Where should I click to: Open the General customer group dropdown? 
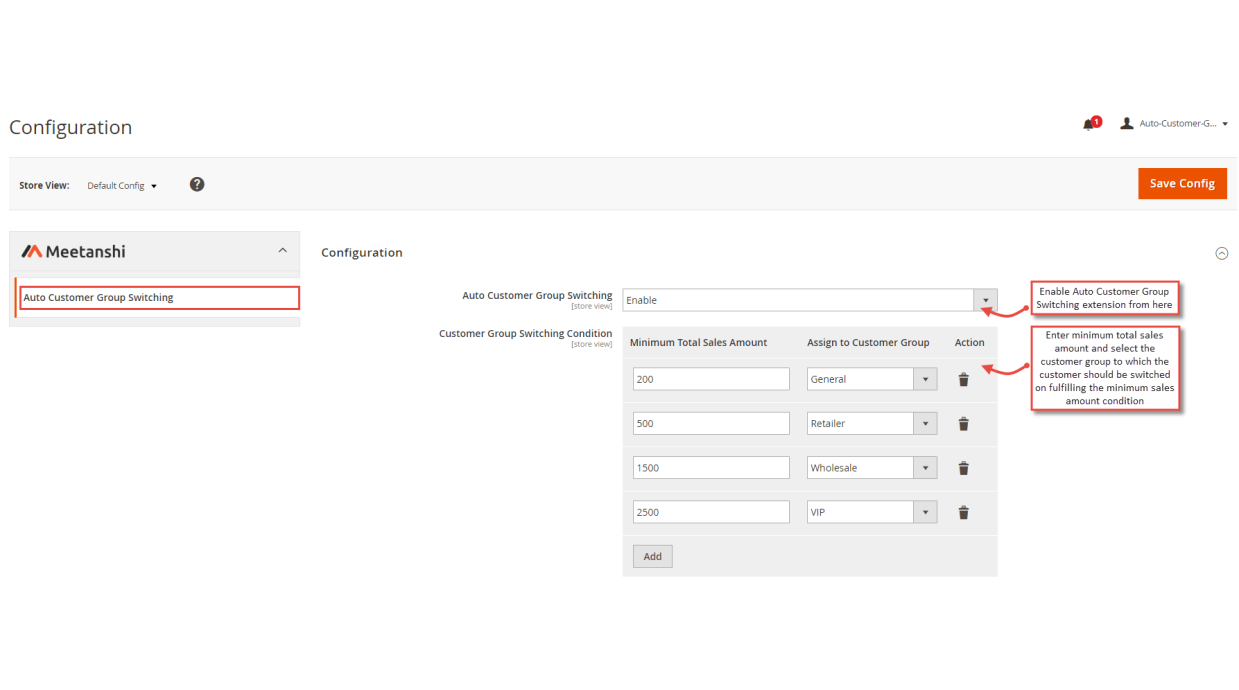872,379
